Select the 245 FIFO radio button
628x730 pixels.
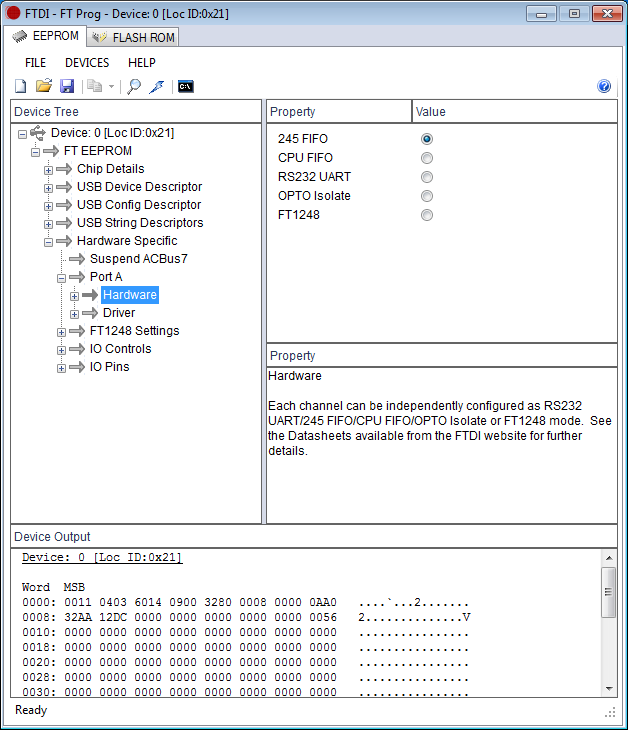(x=426, y=139)
